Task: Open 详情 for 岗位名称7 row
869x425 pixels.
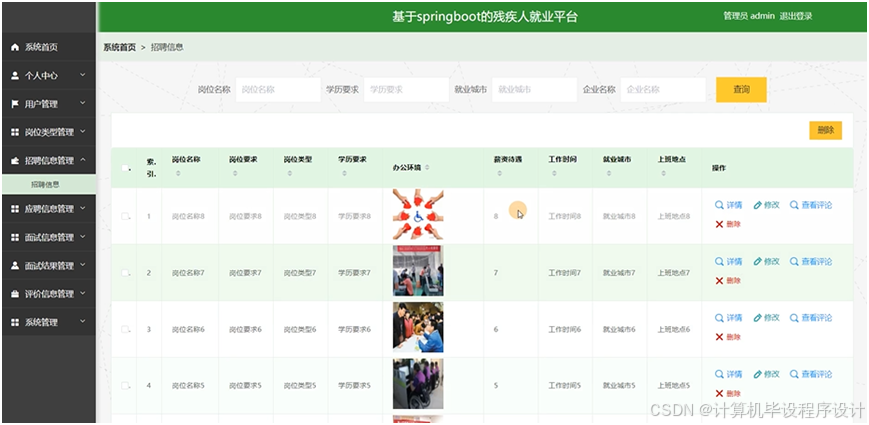Action: 728,262
